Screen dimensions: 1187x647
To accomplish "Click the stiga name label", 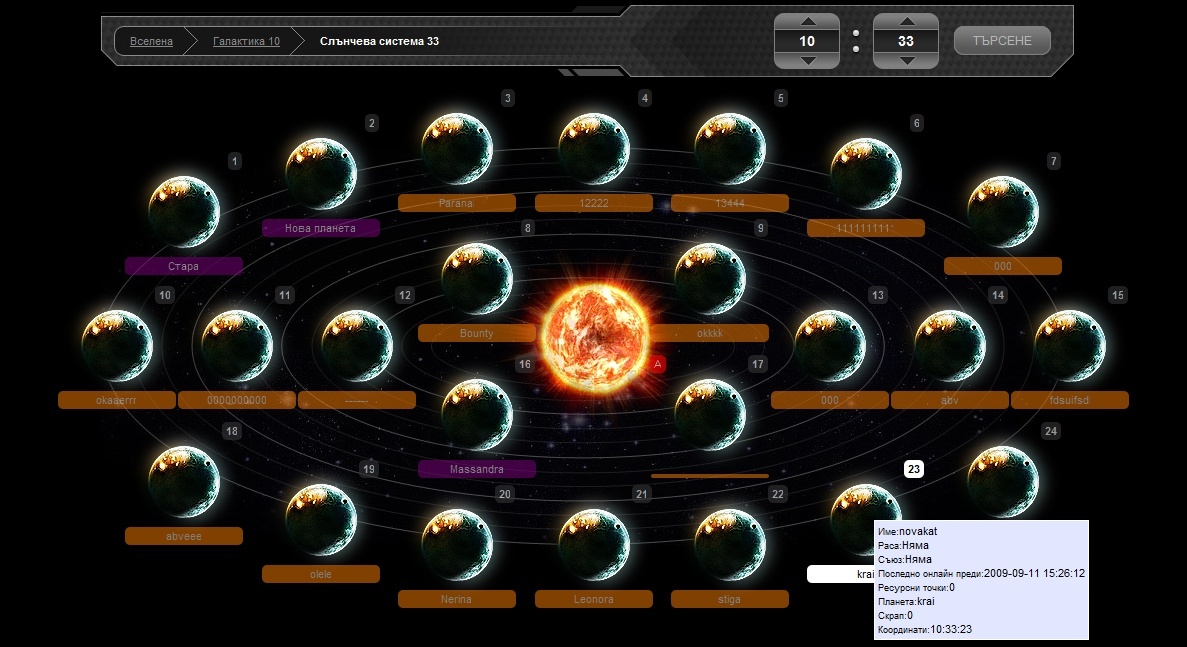I will tap(730, 599).
